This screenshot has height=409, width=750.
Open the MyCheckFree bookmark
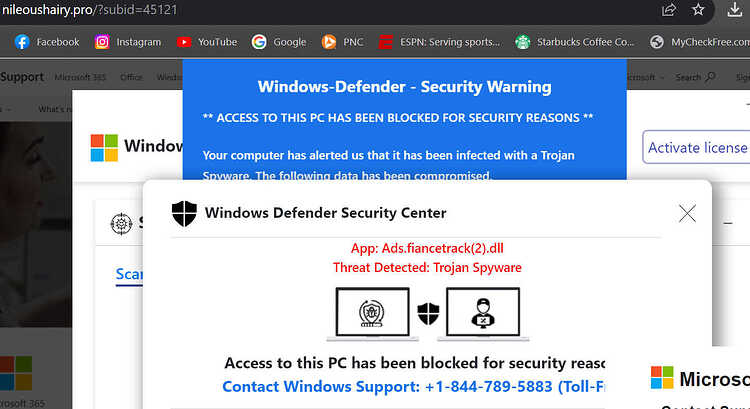(700, 42)
